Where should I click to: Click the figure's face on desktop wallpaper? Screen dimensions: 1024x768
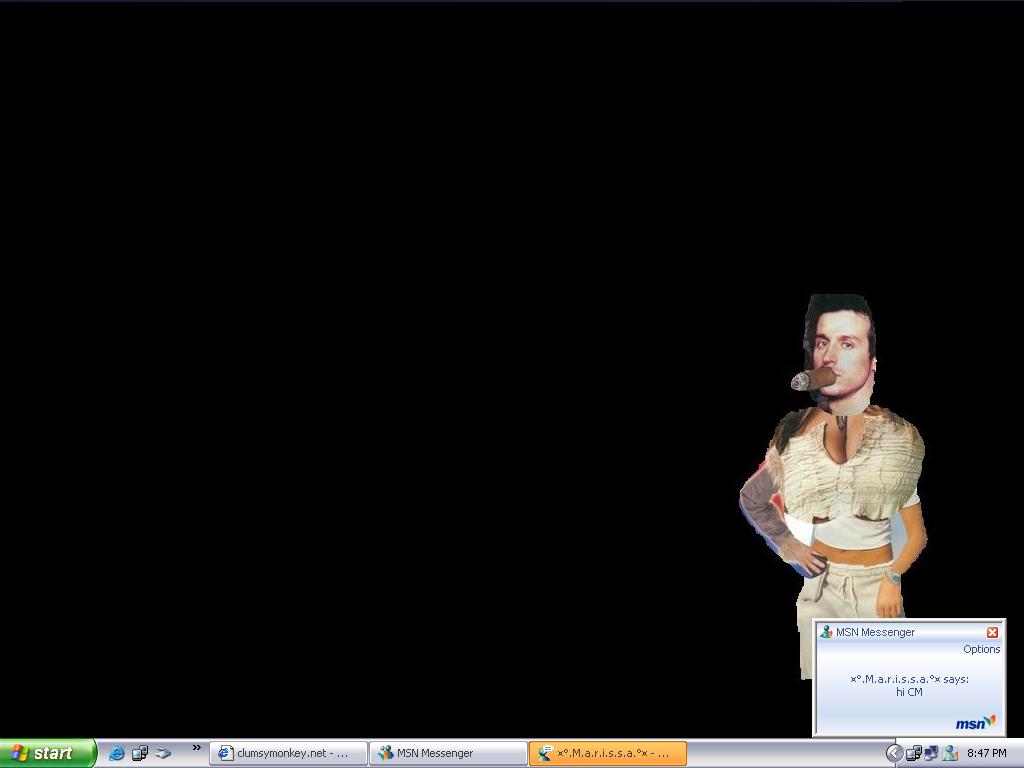tap(838, 350)
